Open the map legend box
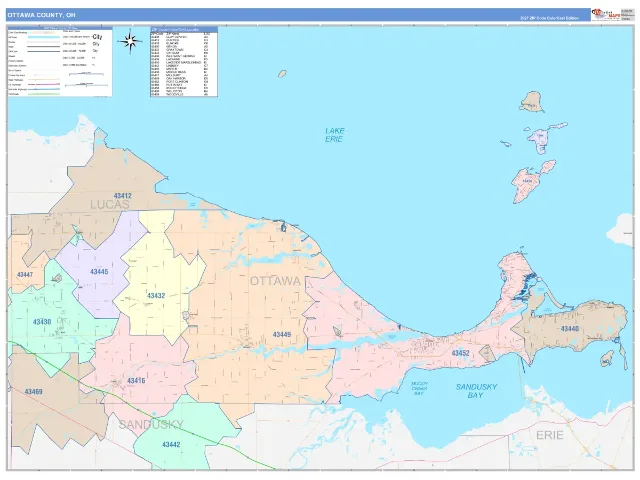This screenshot has height=480, width=640. [x=60, y=62]
